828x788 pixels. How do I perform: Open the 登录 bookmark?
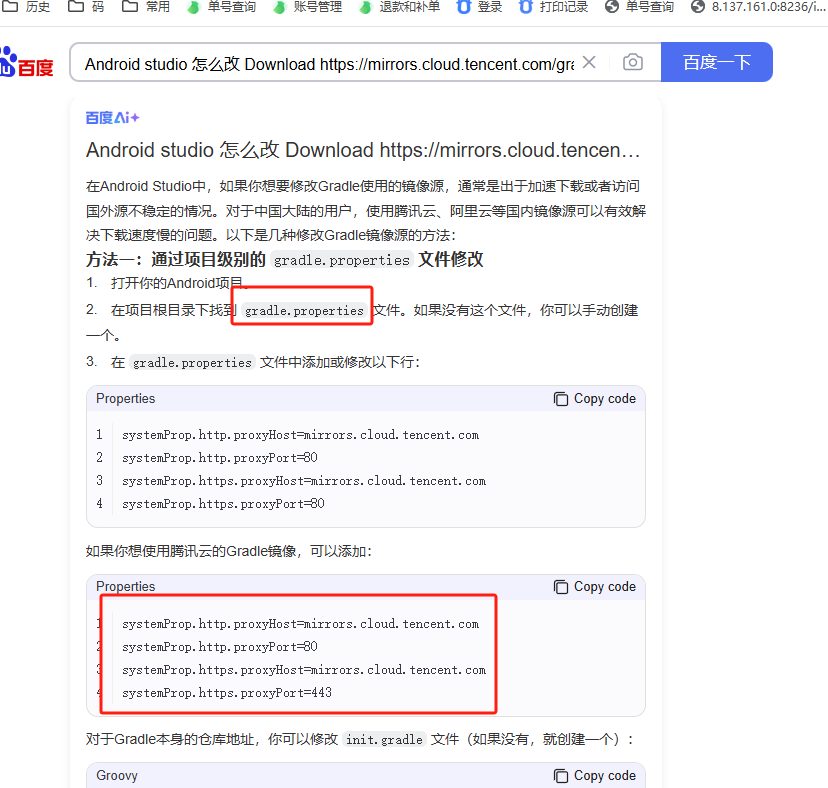(x=479, y=7)
